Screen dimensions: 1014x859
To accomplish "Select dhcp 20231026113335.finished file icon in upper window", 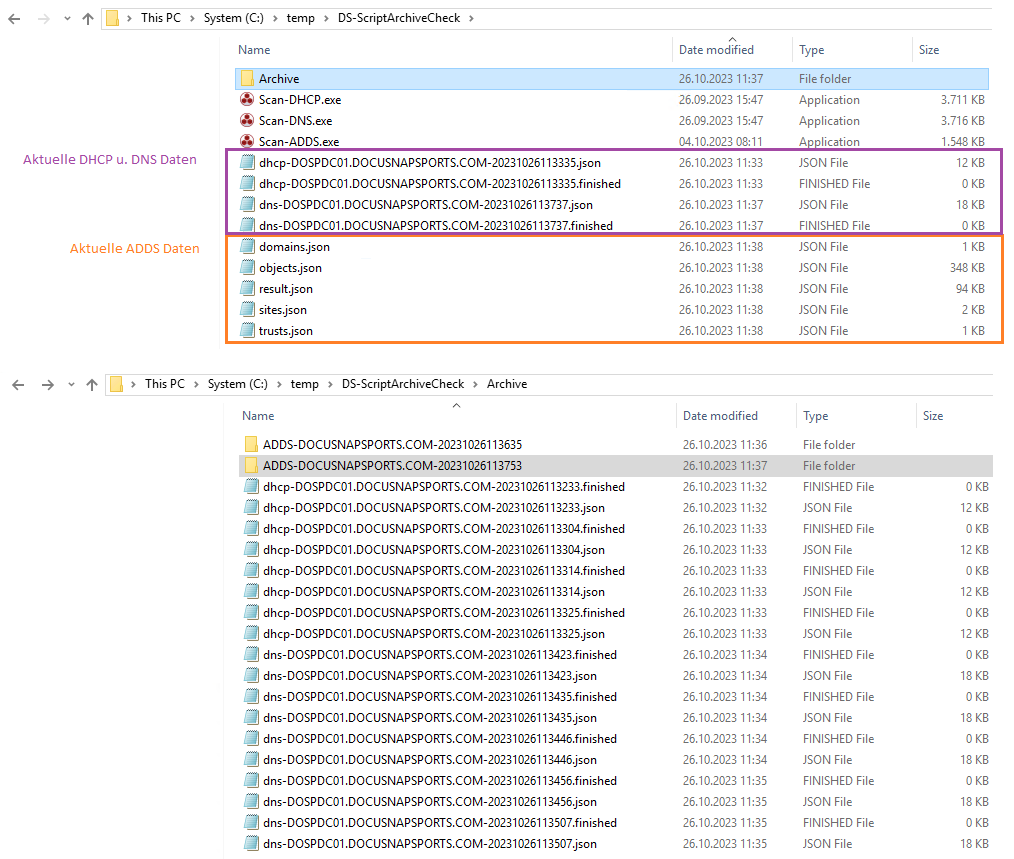I will pos(247,183).
